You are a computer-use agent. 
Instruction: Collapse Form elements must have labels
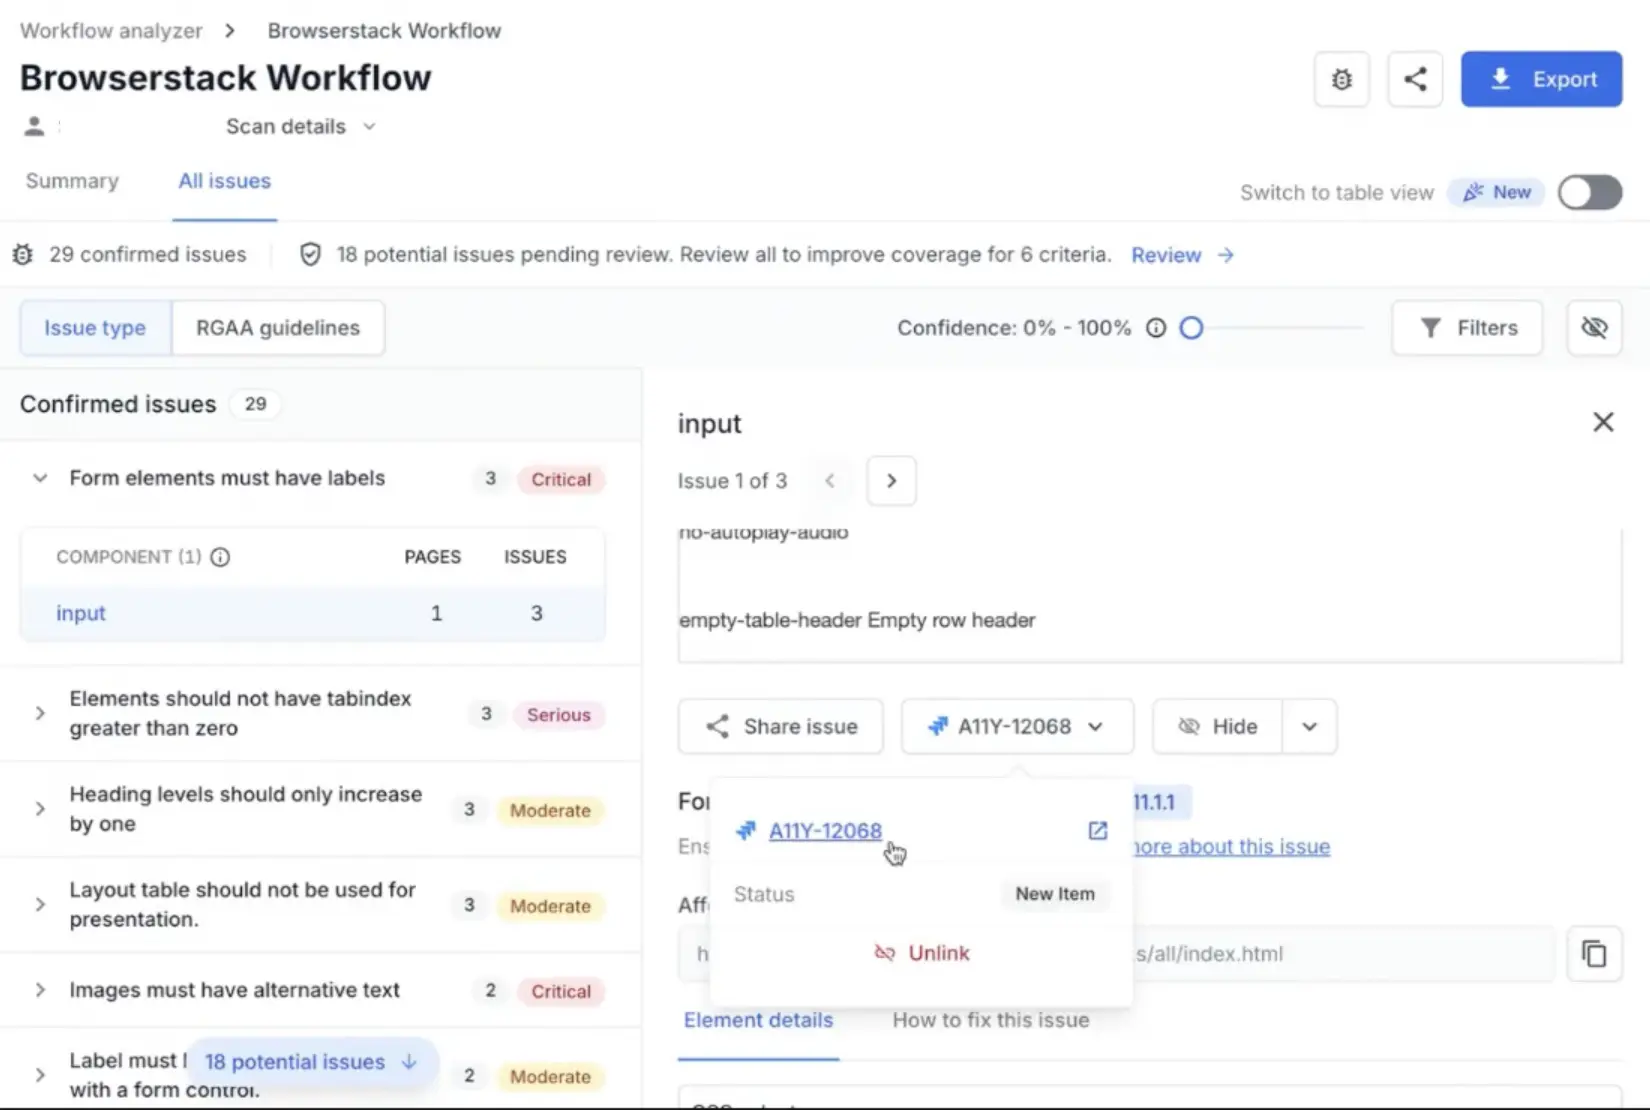[x=40, y=478]
